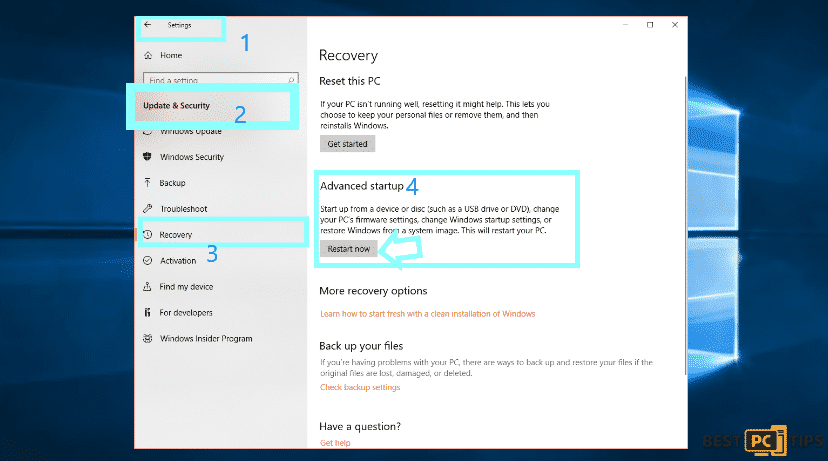The image size is (828, 461).
Task: Click the Windows Security shield icon
Action: tap(147, 156)
